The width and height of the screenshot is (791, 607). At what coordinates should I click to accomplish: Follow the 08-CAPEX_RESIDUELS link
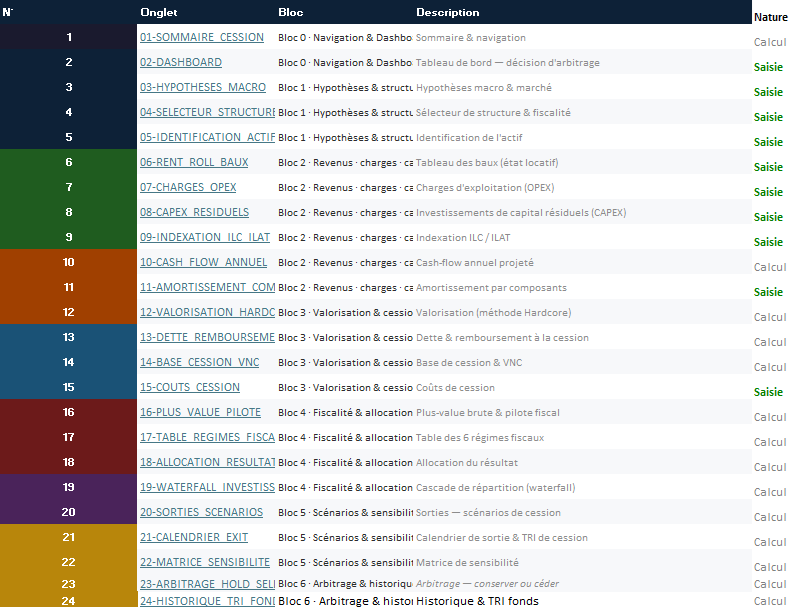tap(194, 212)
